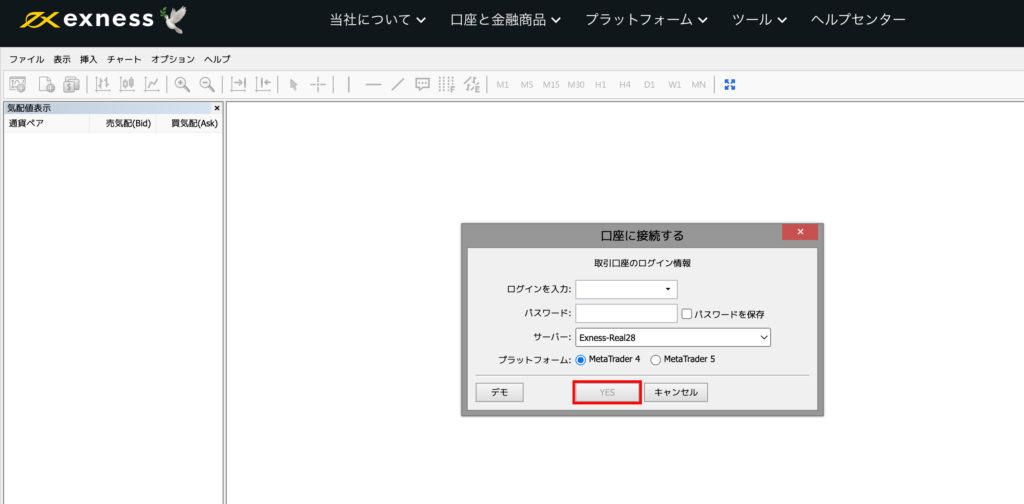Viewport: 1024px width, 504px height.
Task: Expand the 当社について navigation menu
Action: pyautogui.click(x=377, y=20)
